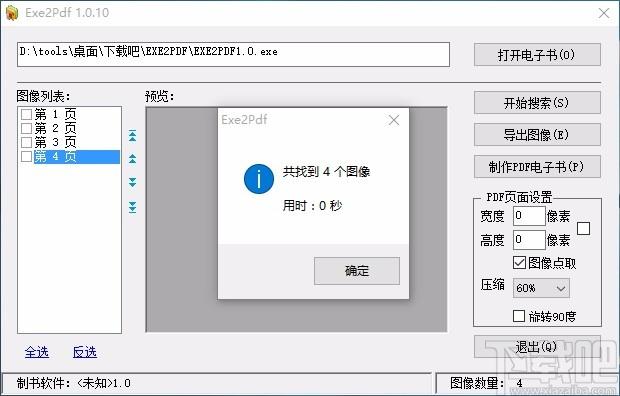Move selected page to top arrow icon
This screenshot has height=396, width=620.
pos(132,136)
